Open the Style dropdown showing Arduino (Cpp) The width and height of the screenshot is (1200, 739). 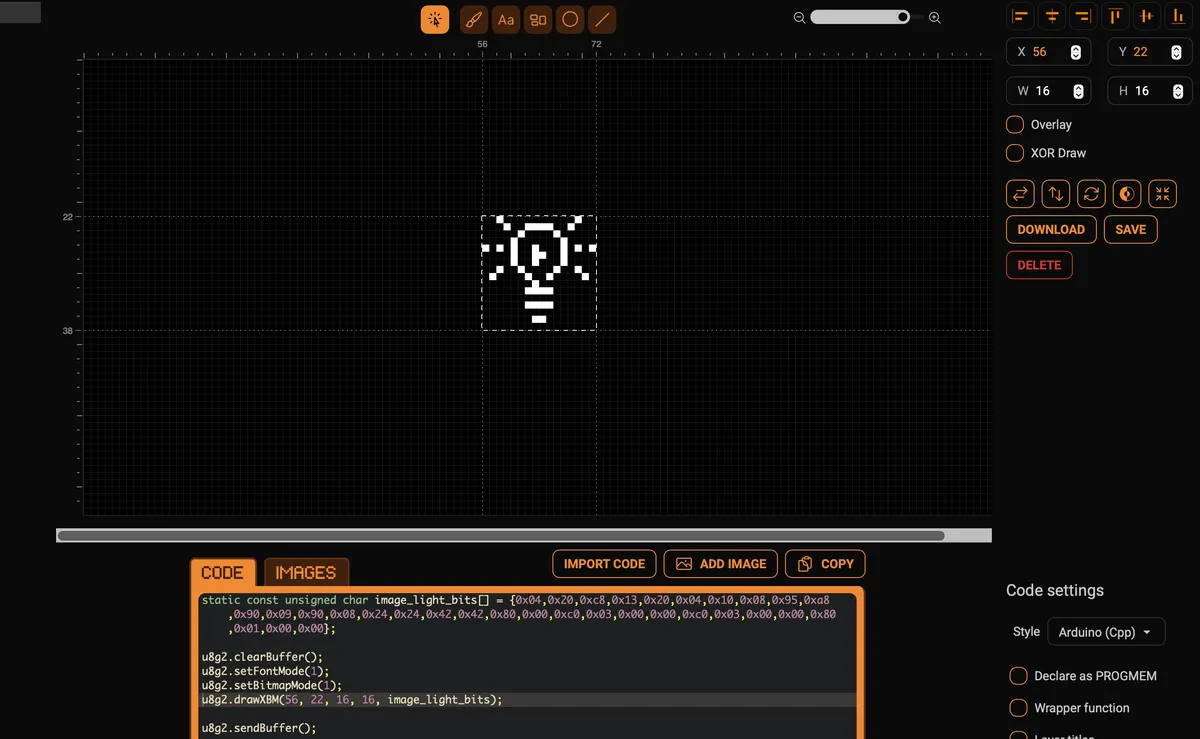(1106, 632)
